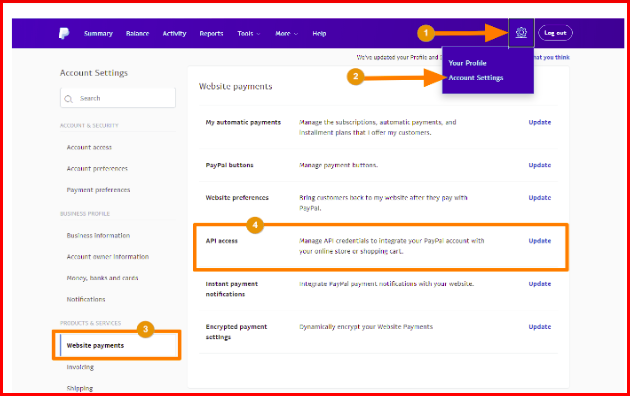Click the 'API access' row label
This screenshot has width=630, height=397.
point(222,241)
